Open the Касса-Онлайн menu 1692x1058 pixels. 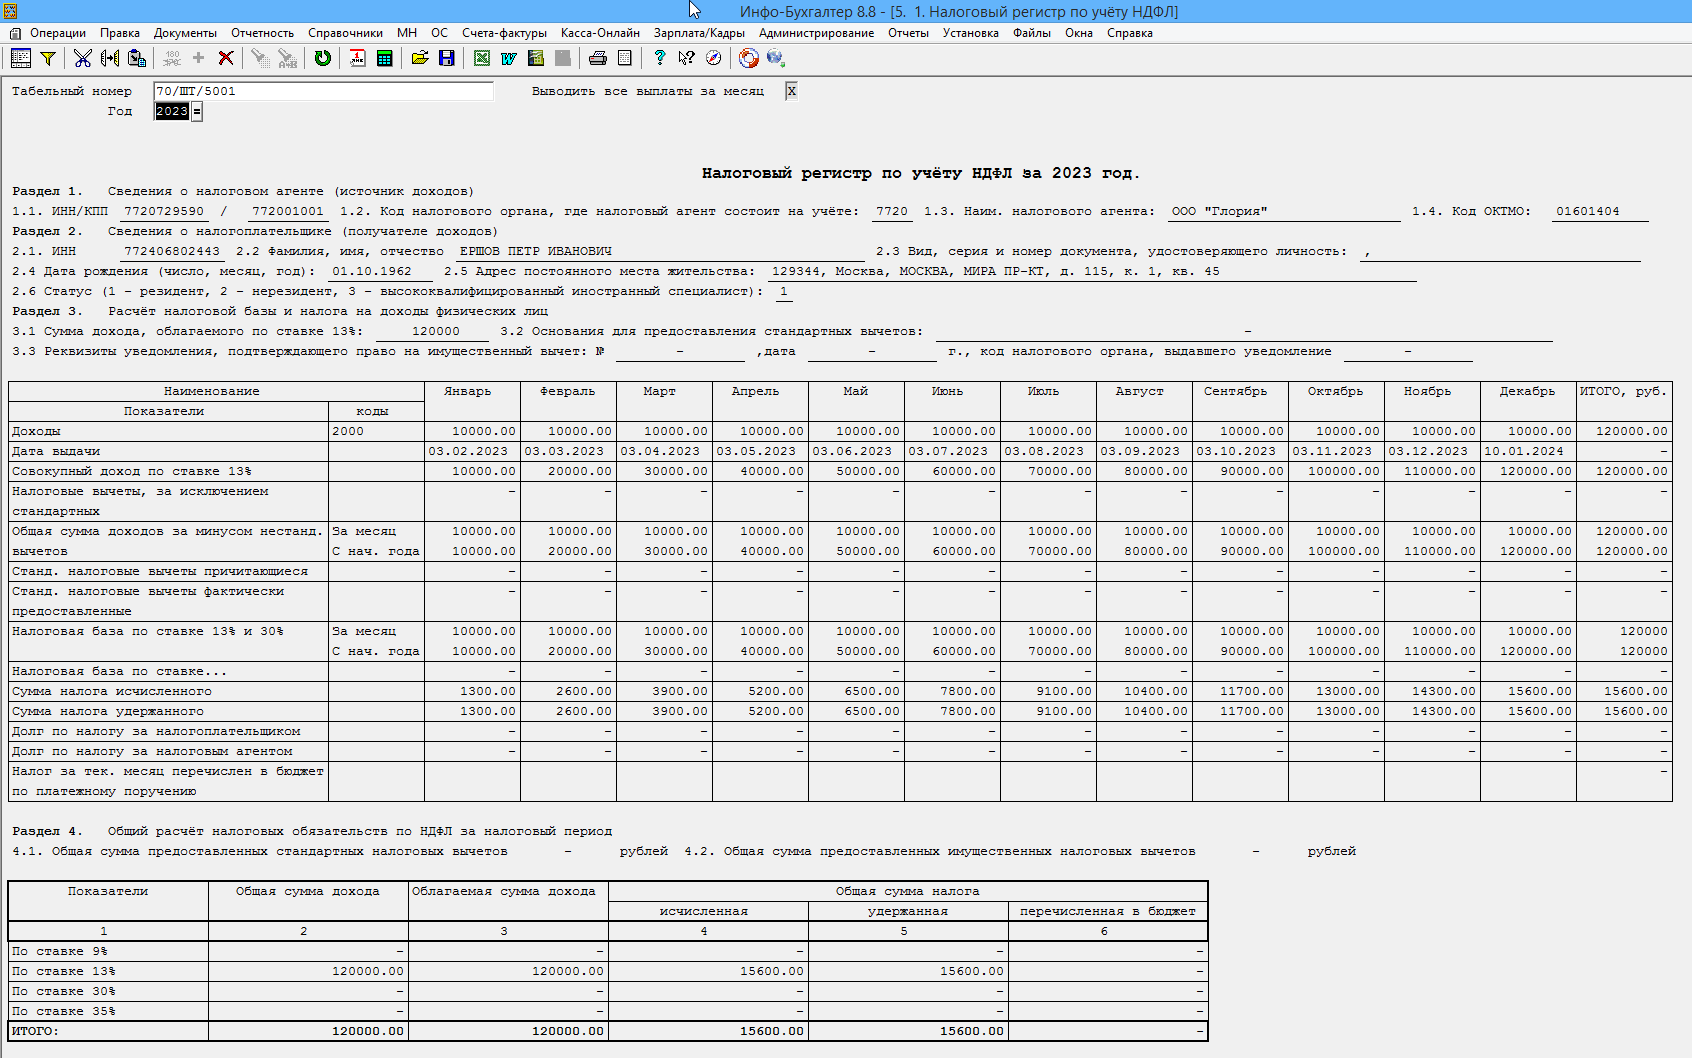[x=601, y=33]
